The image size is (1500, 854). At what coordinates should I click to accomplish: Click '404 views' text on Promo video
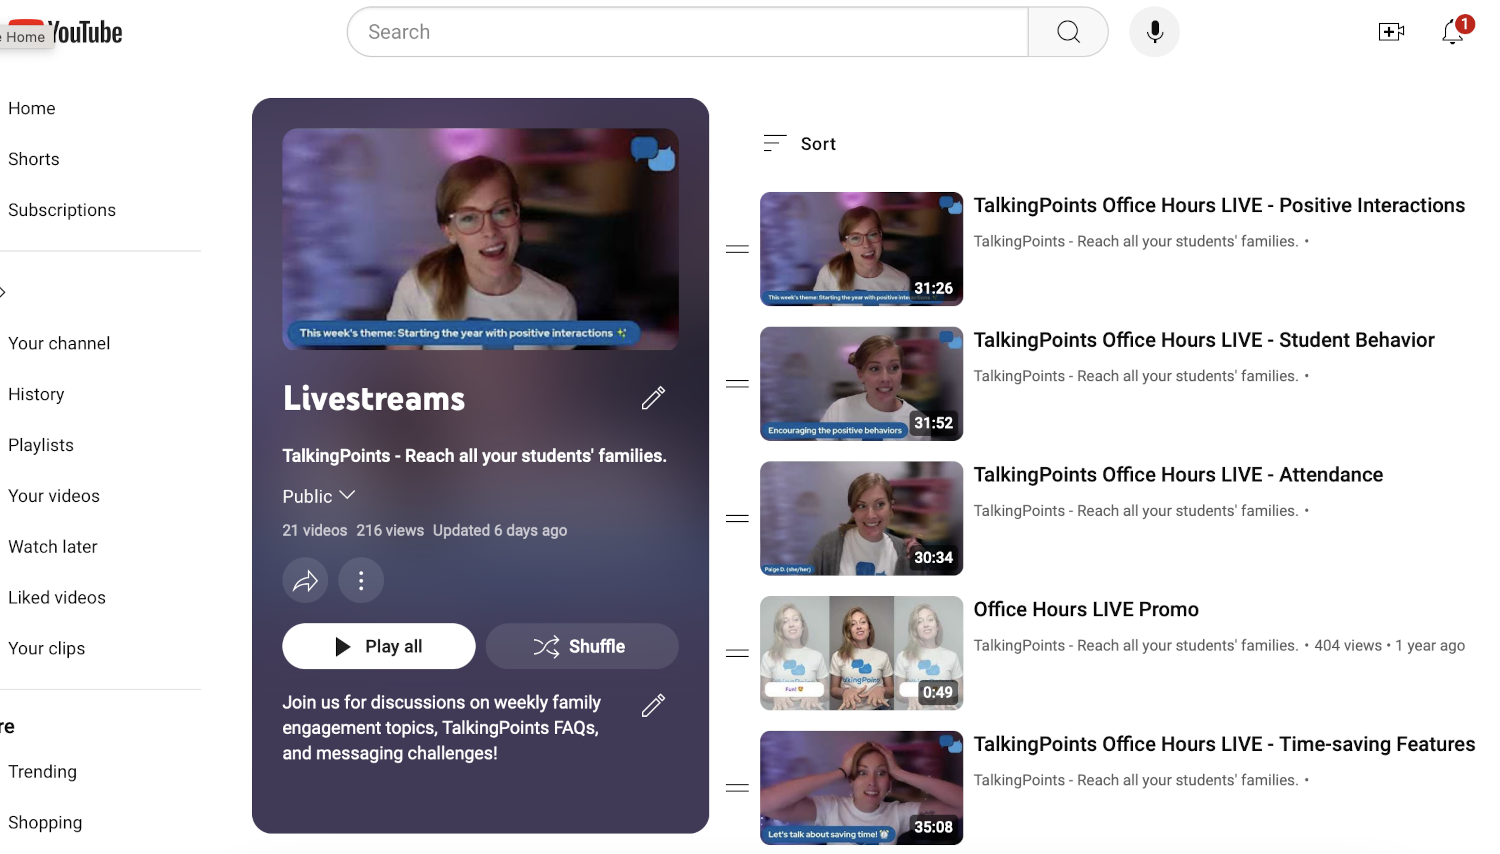pyautogui.click(x=1348, y=646)
